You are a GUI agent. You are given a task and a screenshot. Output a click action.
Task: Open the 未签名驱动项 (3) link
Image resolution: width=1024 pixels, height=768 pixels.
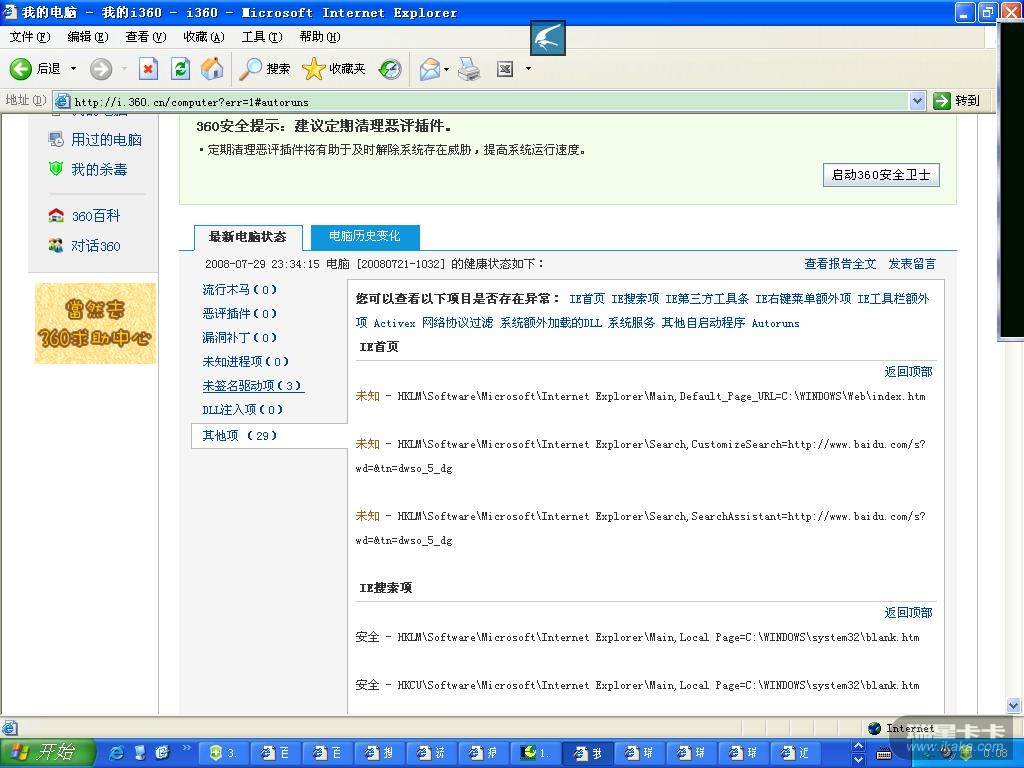[252, 386]
